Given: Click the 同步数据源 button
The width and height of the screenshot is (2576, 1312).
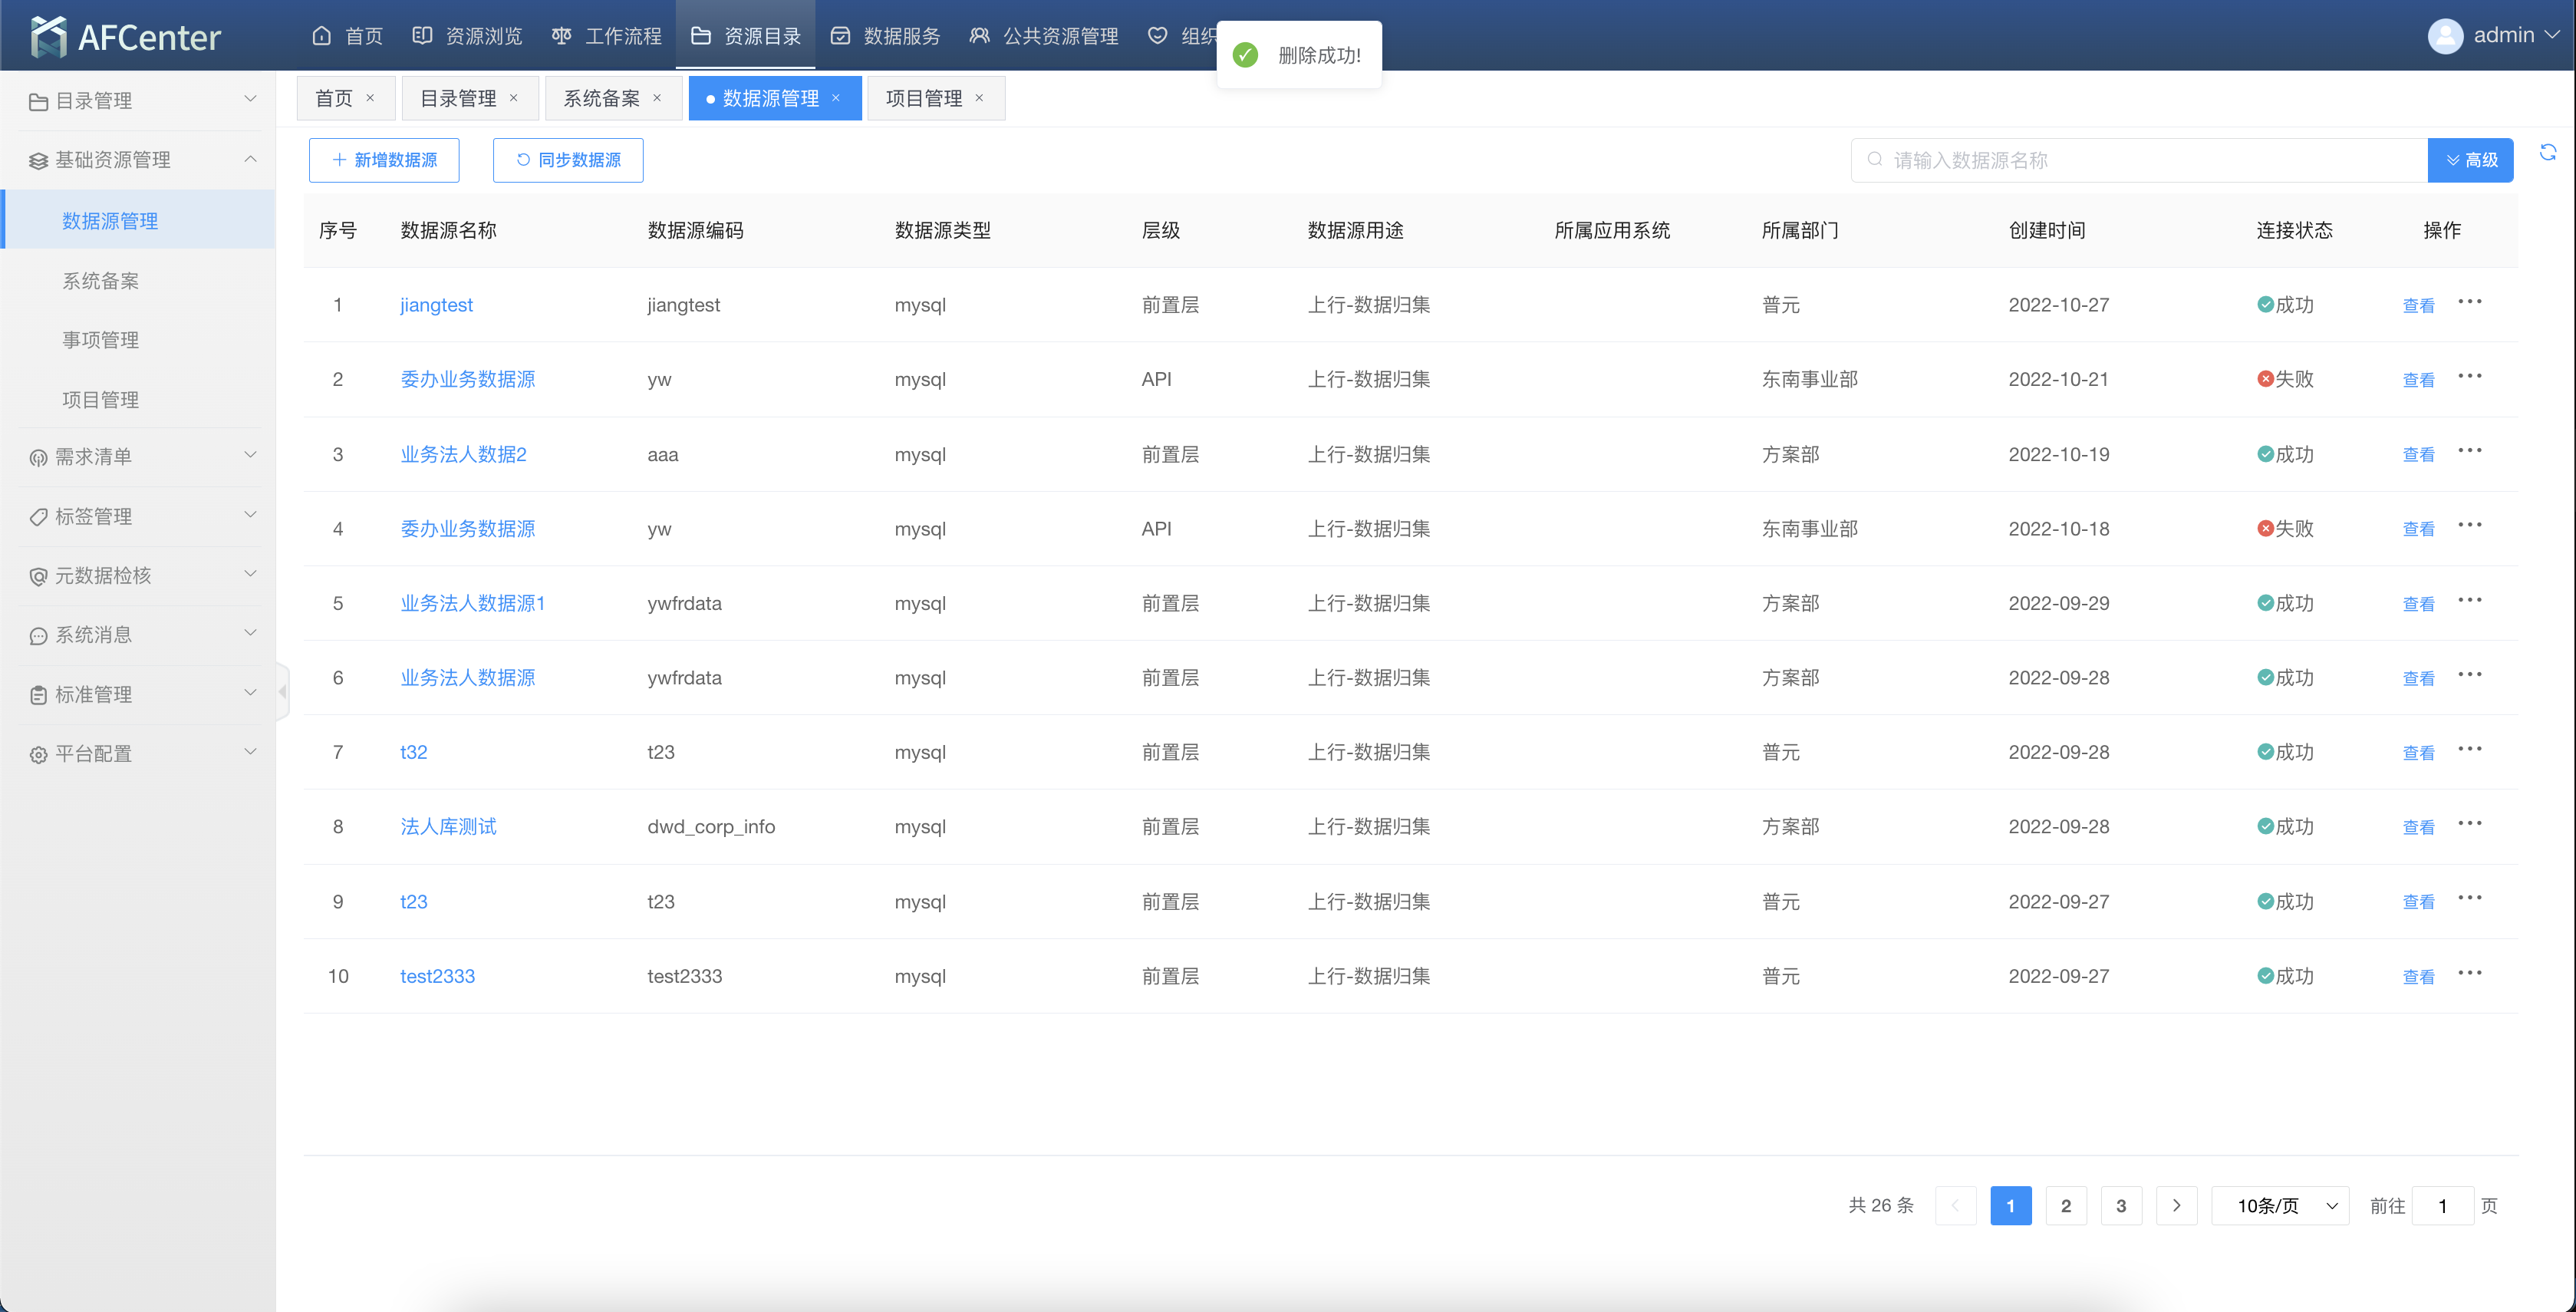Looking at the screenshot, I should (x=568, y=160).
